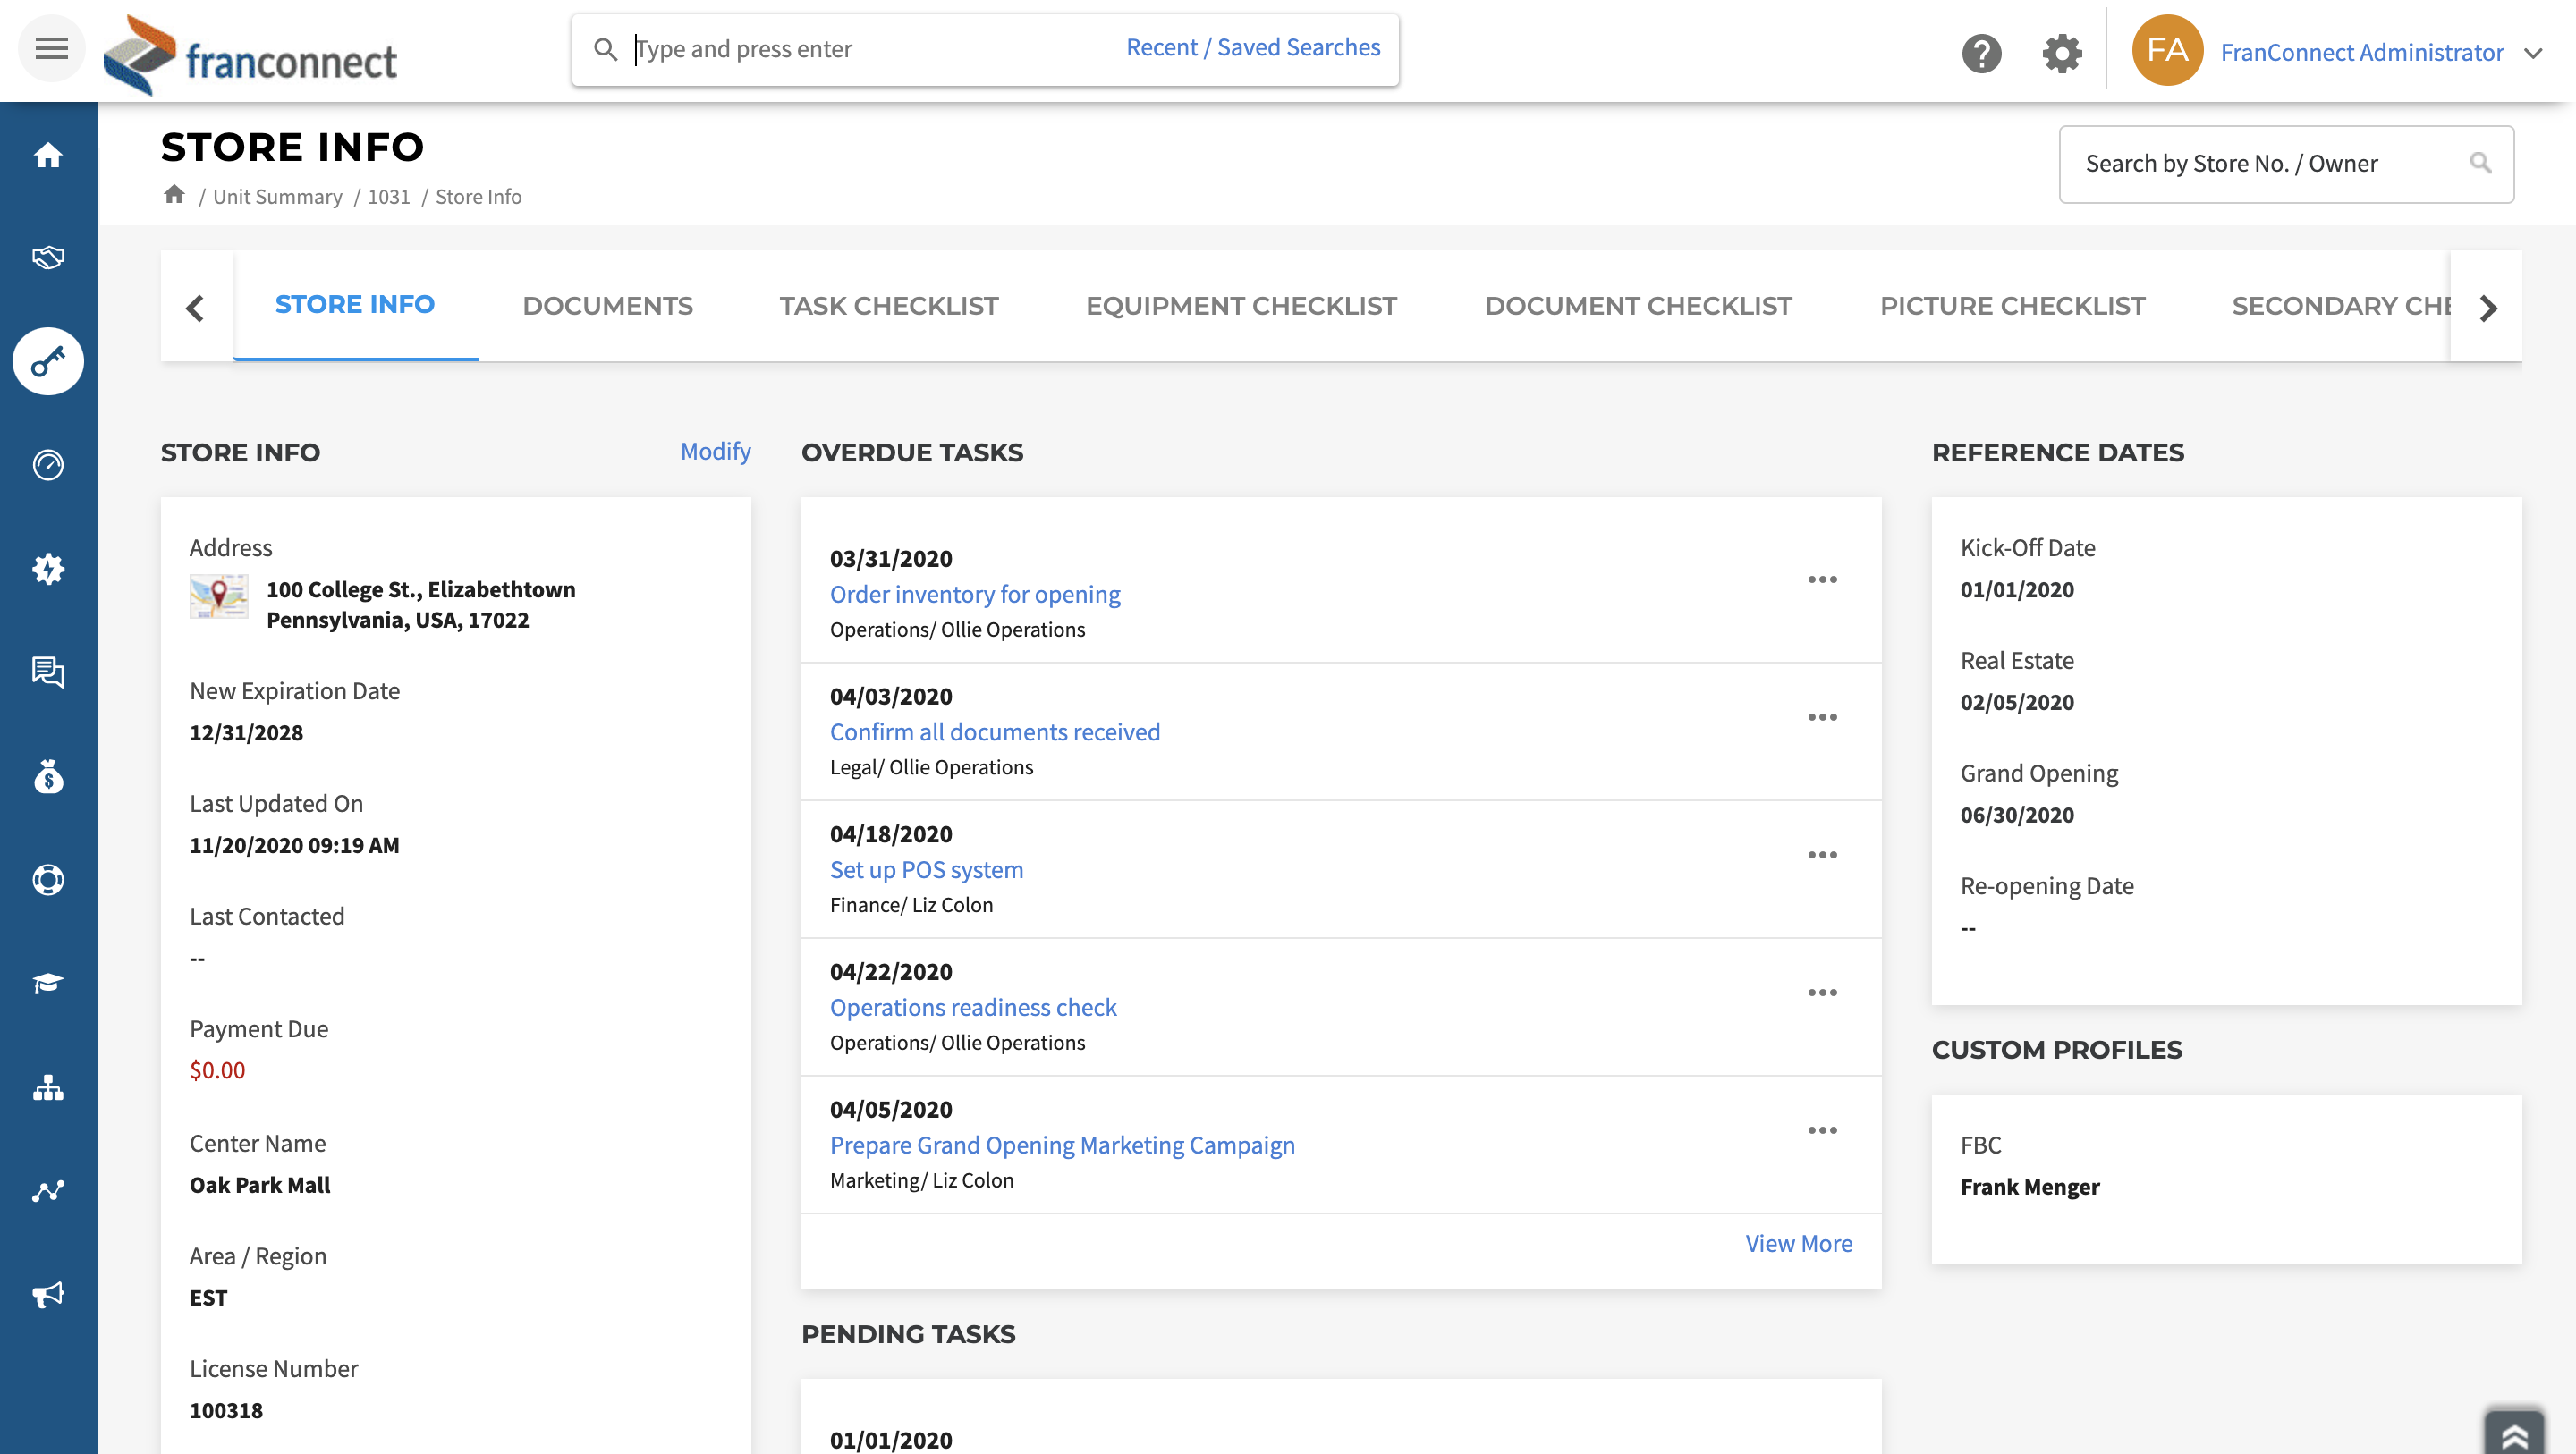Click the key Openers module icon
2576x1454 pixels.
coord(47,361)
